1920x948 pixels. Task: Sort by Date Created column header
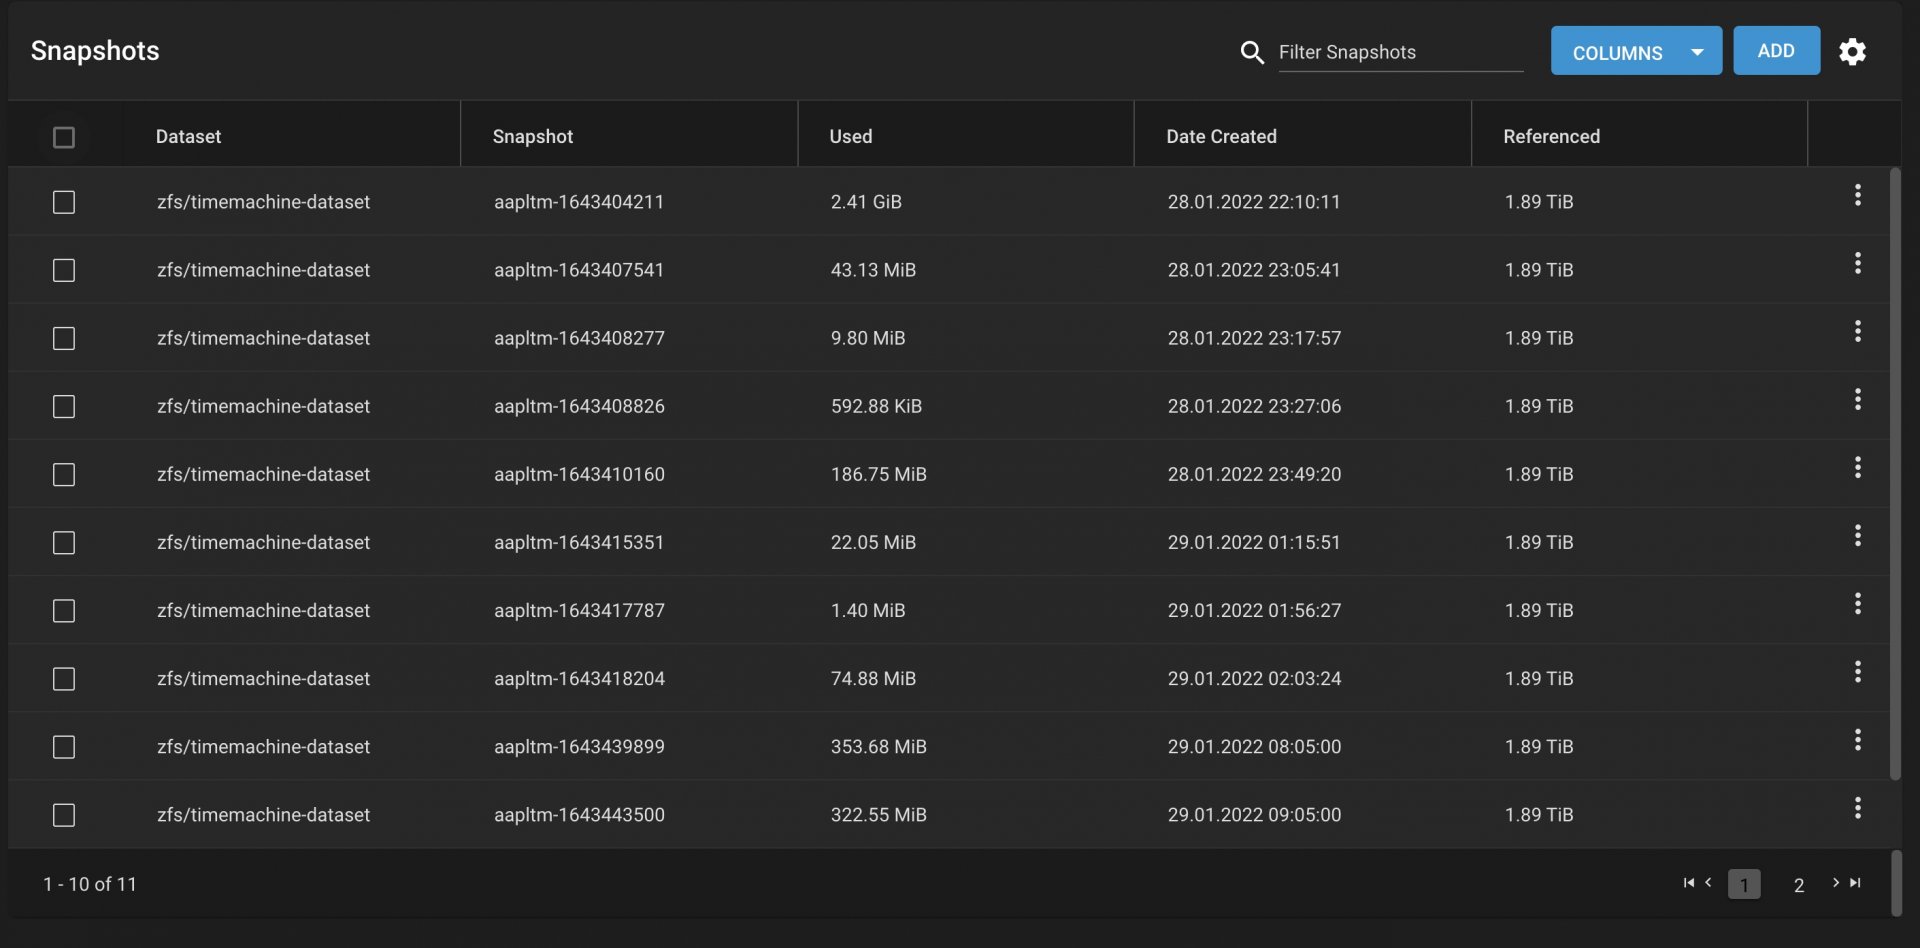tap(1221, 136)
